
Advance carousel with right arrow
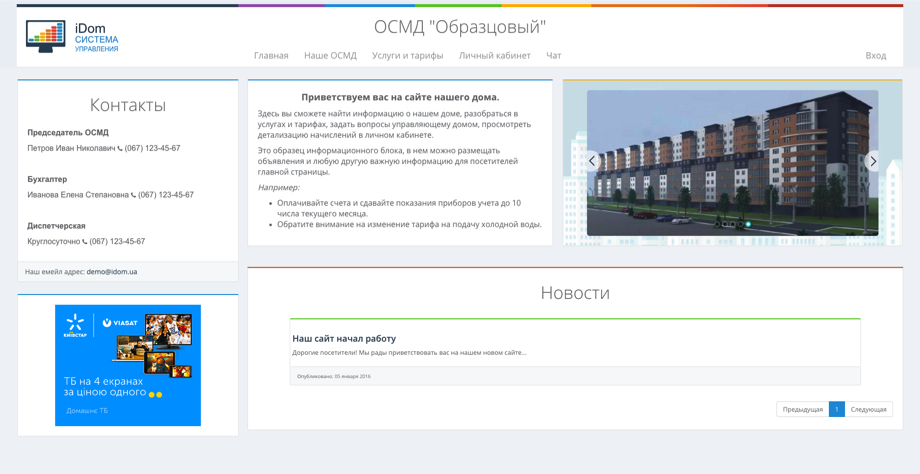[873, 161]
